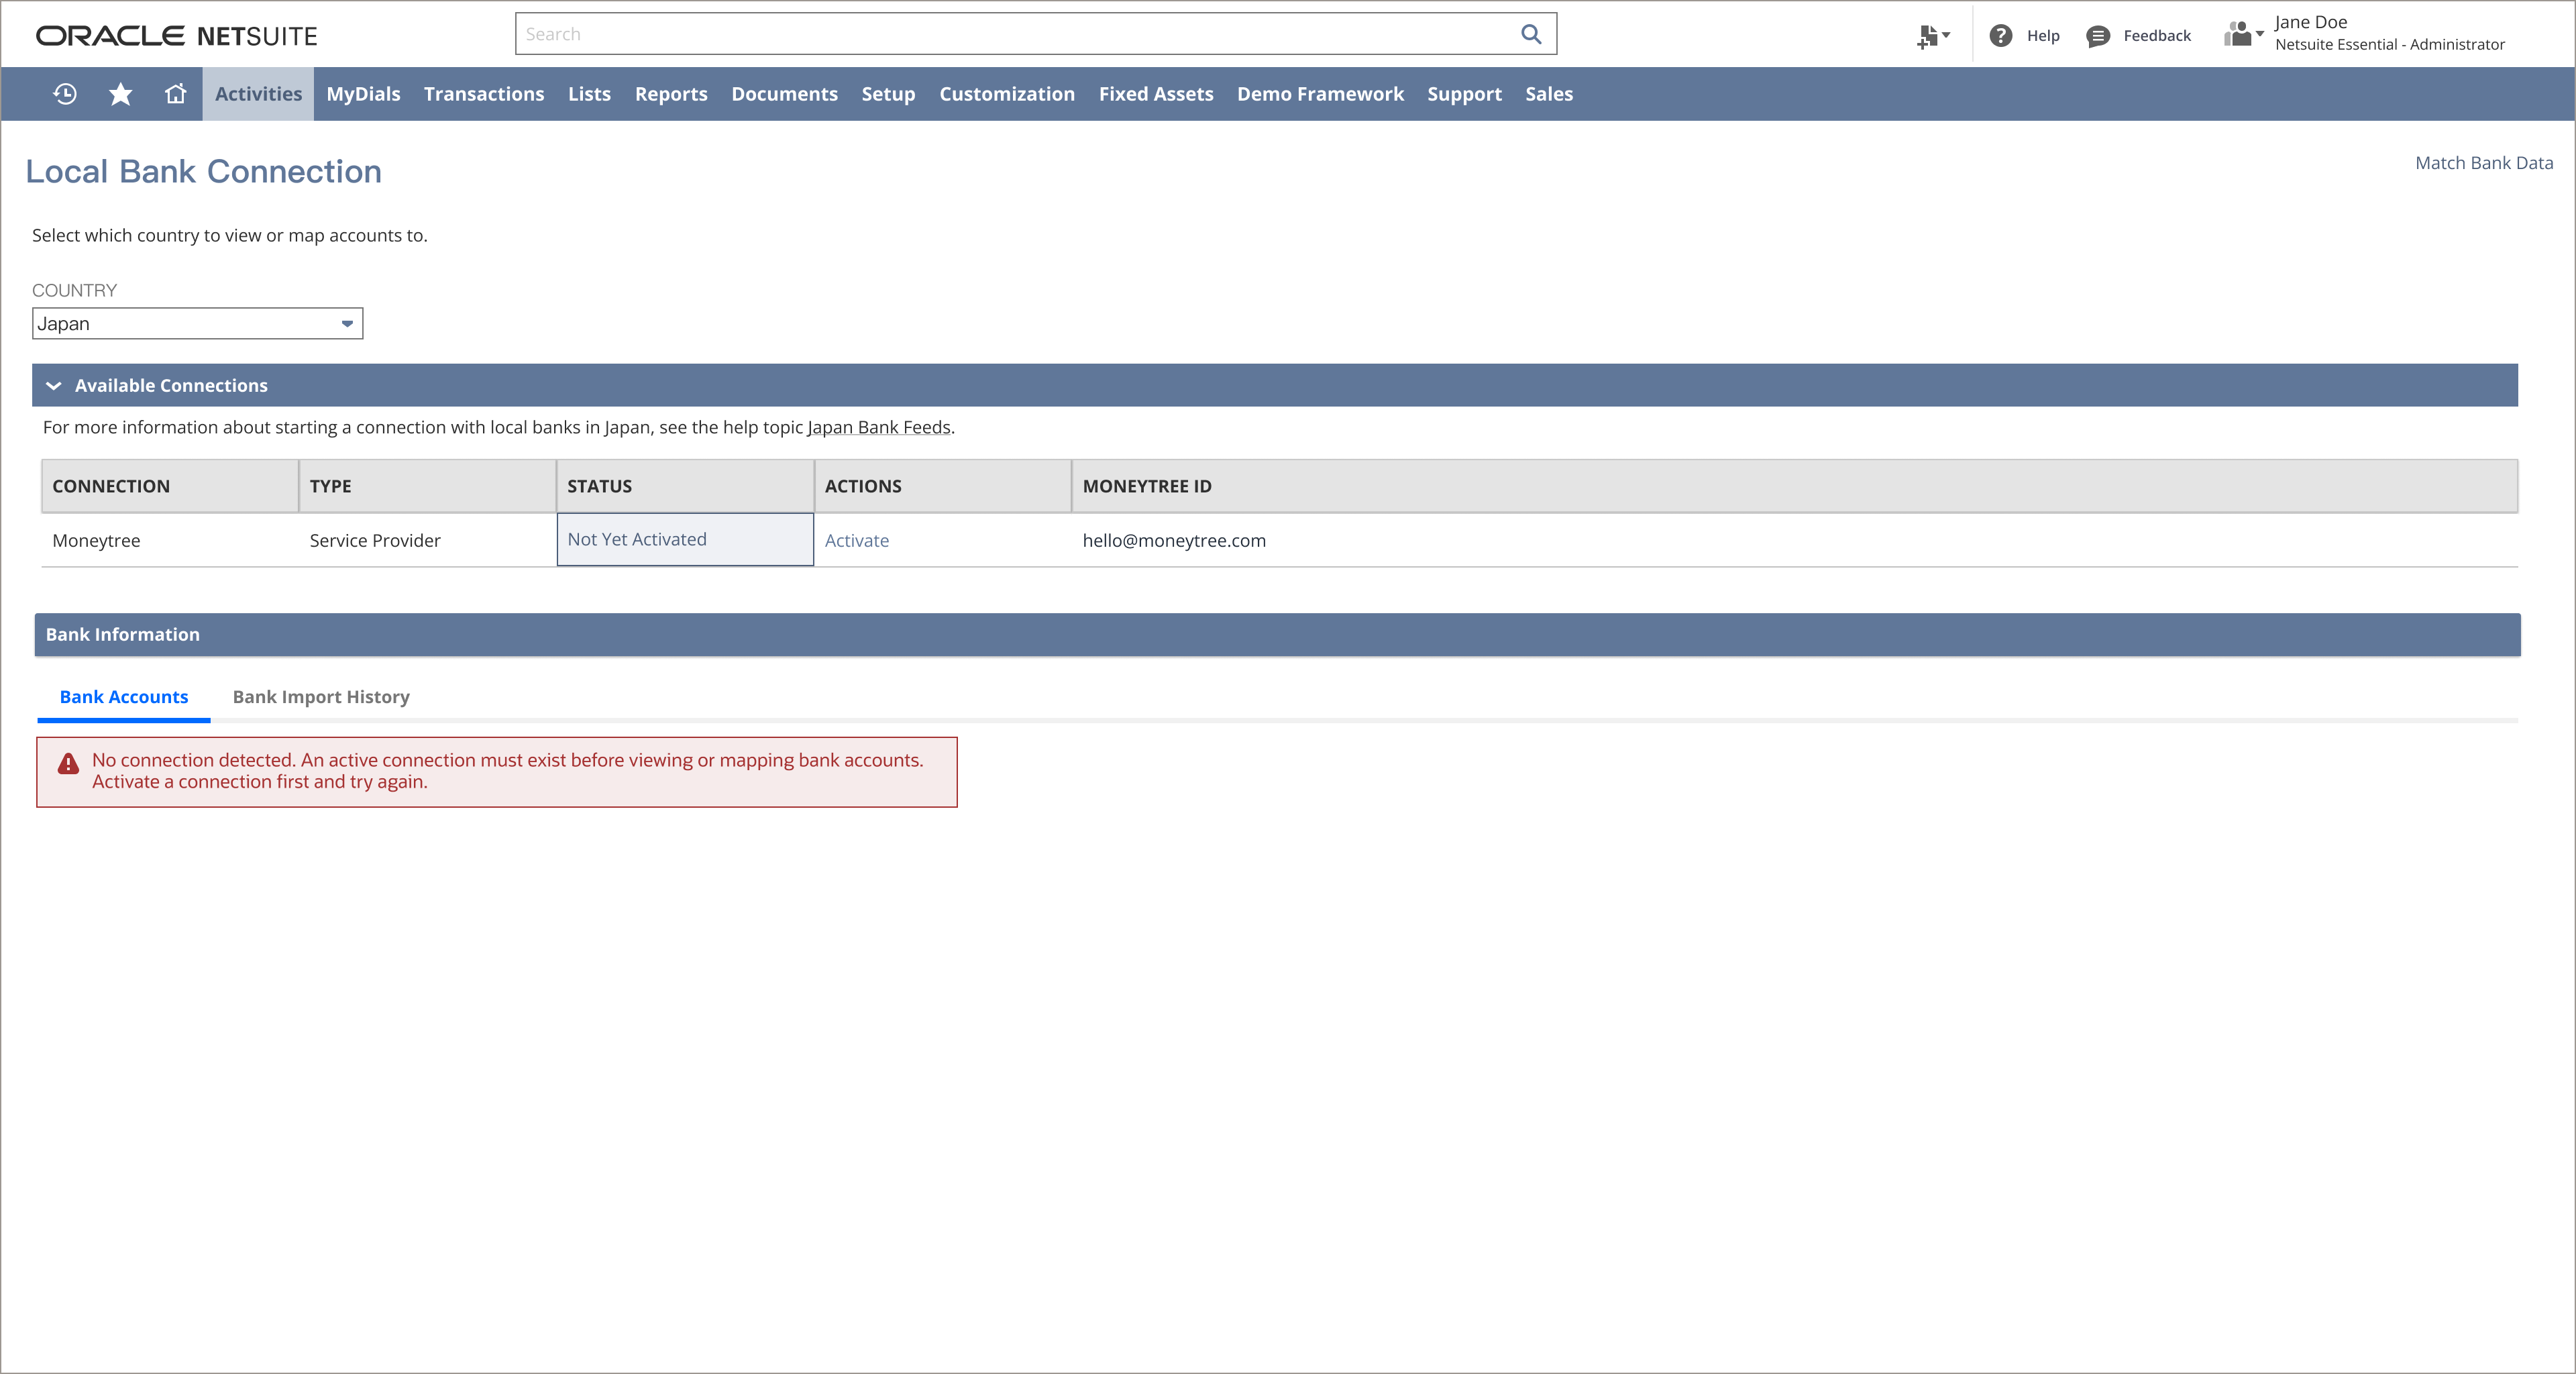Click Activate link for Moneytree
This screenshot has width=2576, height=1374.
click(x=857, y=541)
